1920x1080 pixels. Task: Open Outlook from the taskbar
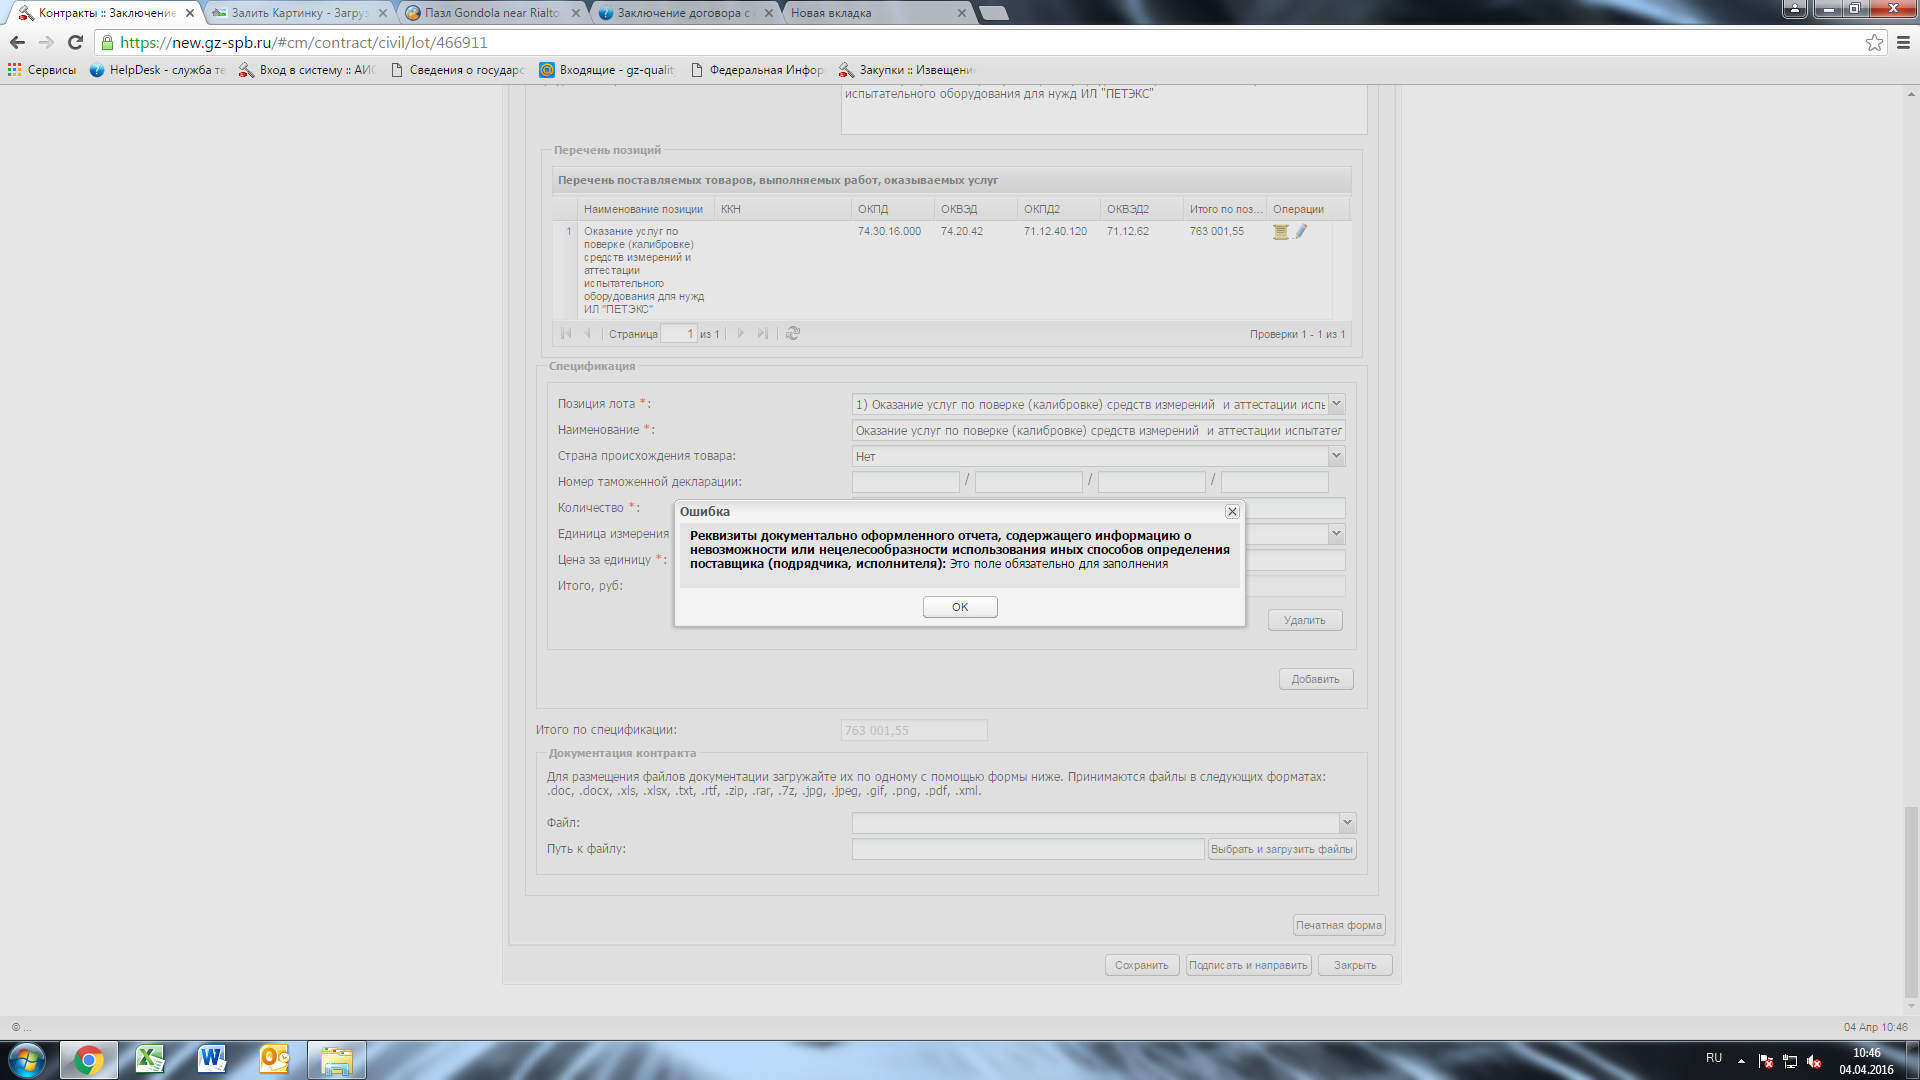tap(274, 1060)
